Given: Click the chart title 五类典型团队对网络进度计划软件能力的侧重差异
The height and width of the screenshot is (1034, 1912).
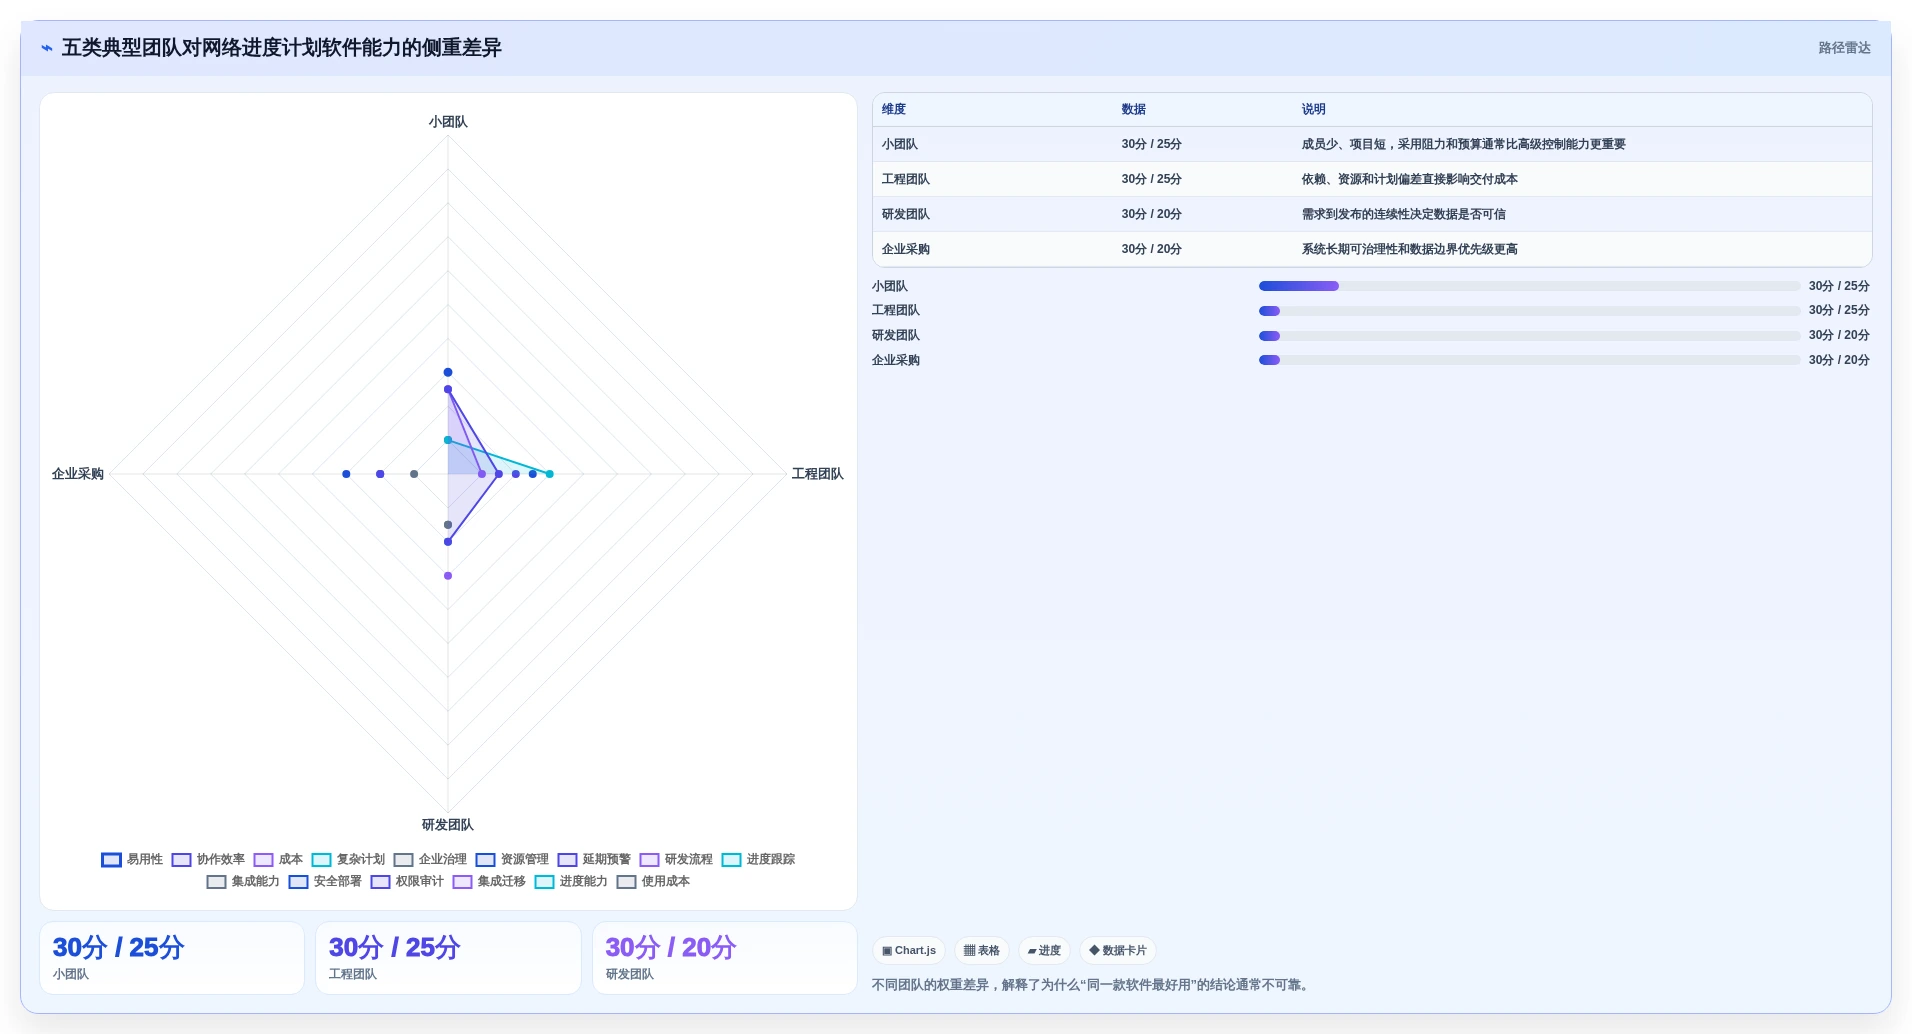Looking at the screenshot, I should (282, 48).
